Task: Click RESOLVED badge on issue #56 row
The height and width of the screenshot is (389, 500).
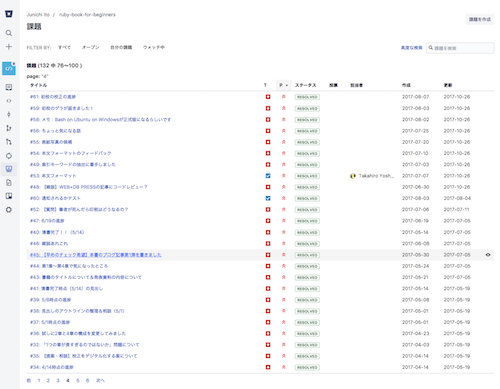Action: click(307, 131)
